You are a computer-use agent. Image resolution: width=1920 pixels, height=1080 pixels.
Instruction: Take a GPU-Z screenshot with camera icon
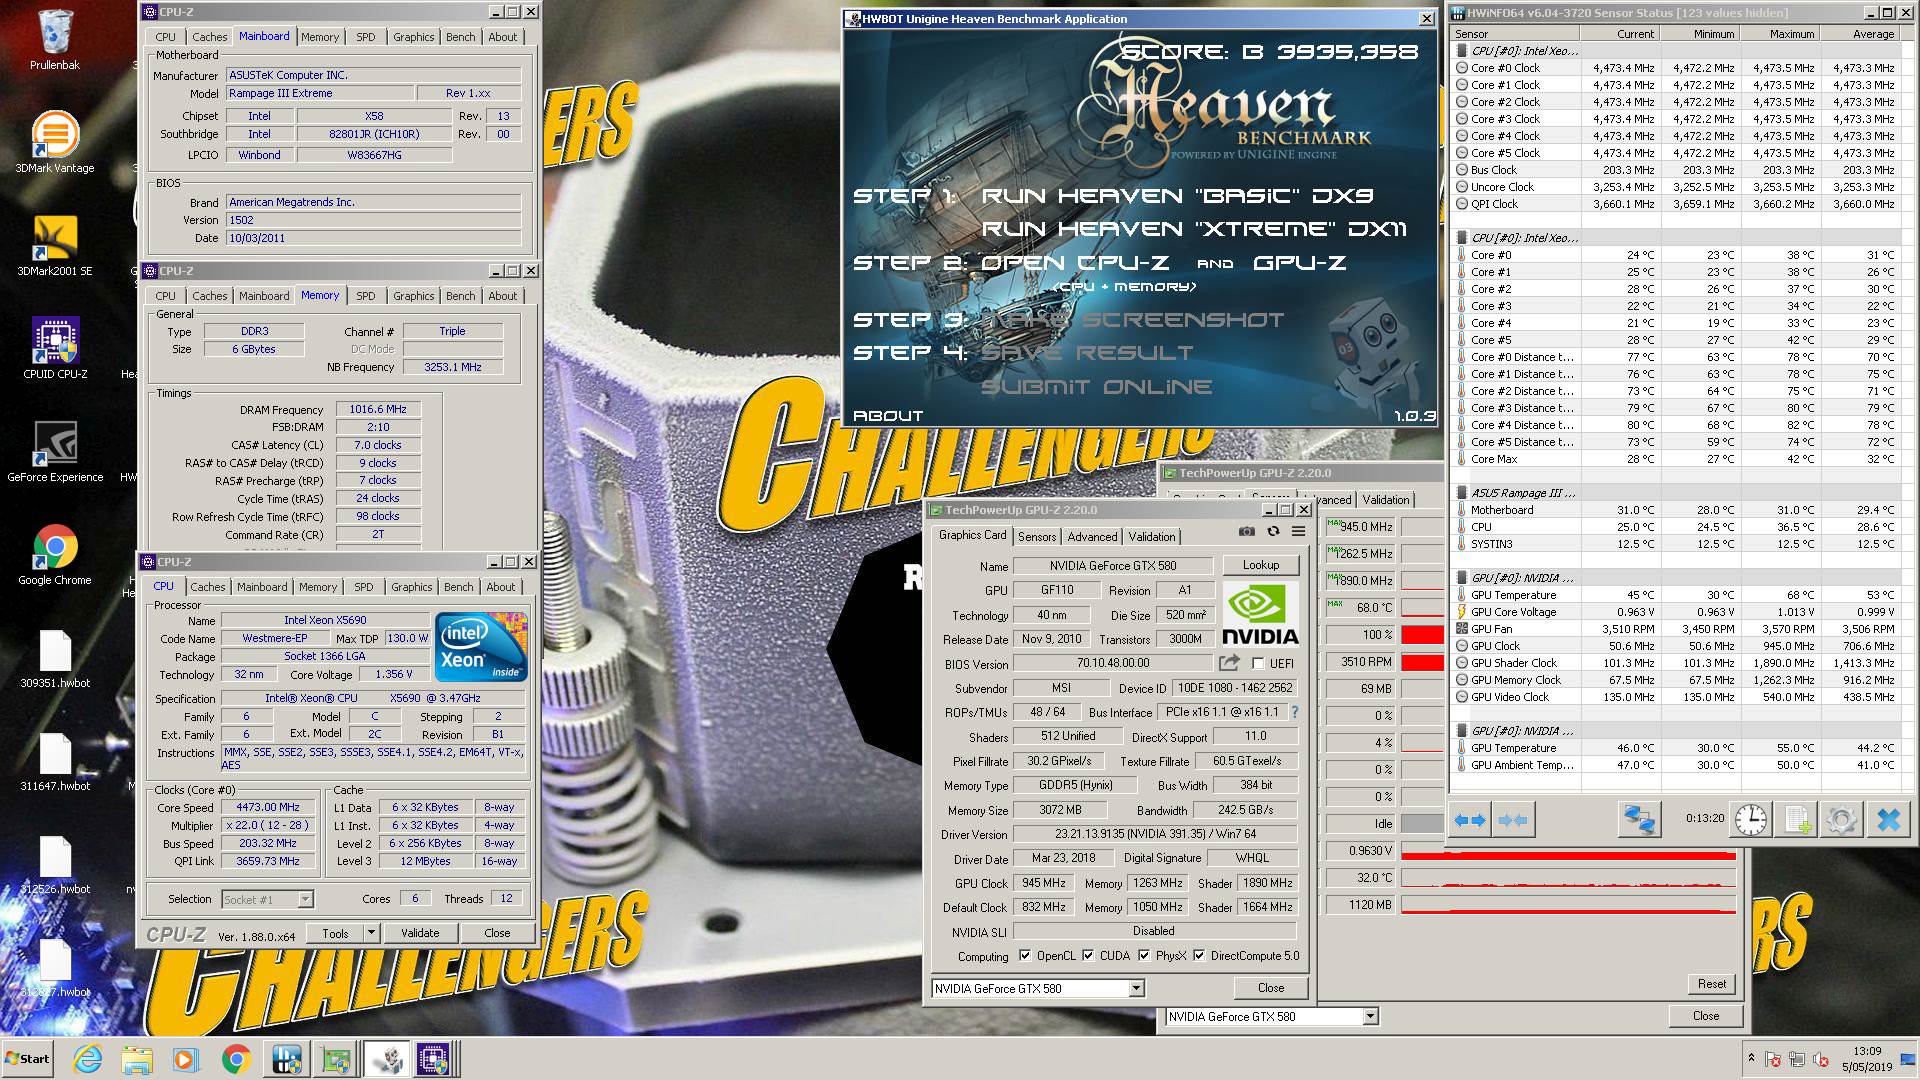coord(1246,532)
